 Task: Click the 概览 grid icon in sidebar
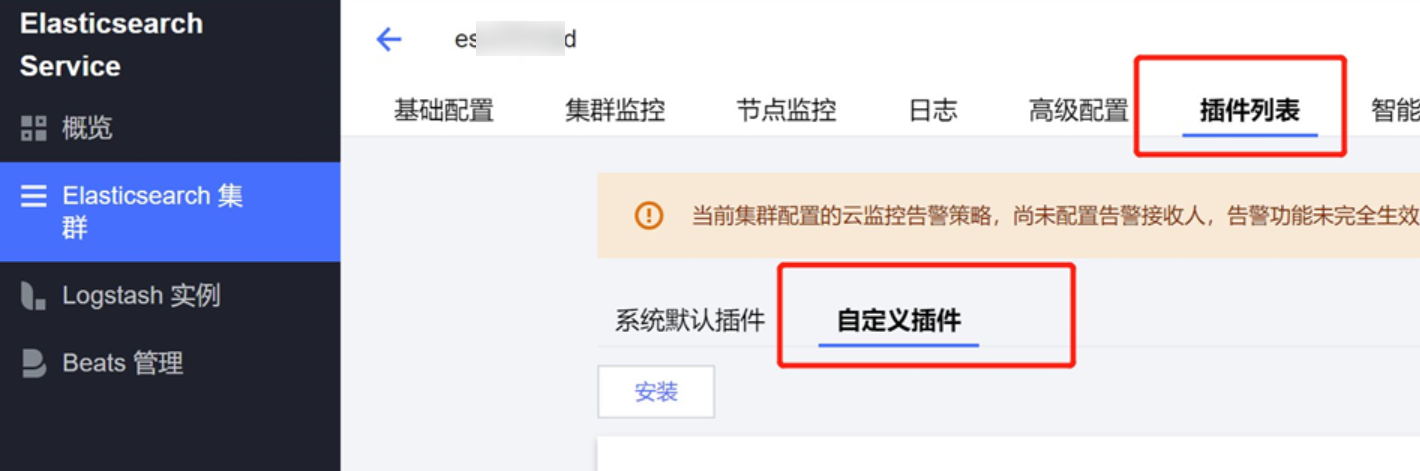[x=34, y=128]
